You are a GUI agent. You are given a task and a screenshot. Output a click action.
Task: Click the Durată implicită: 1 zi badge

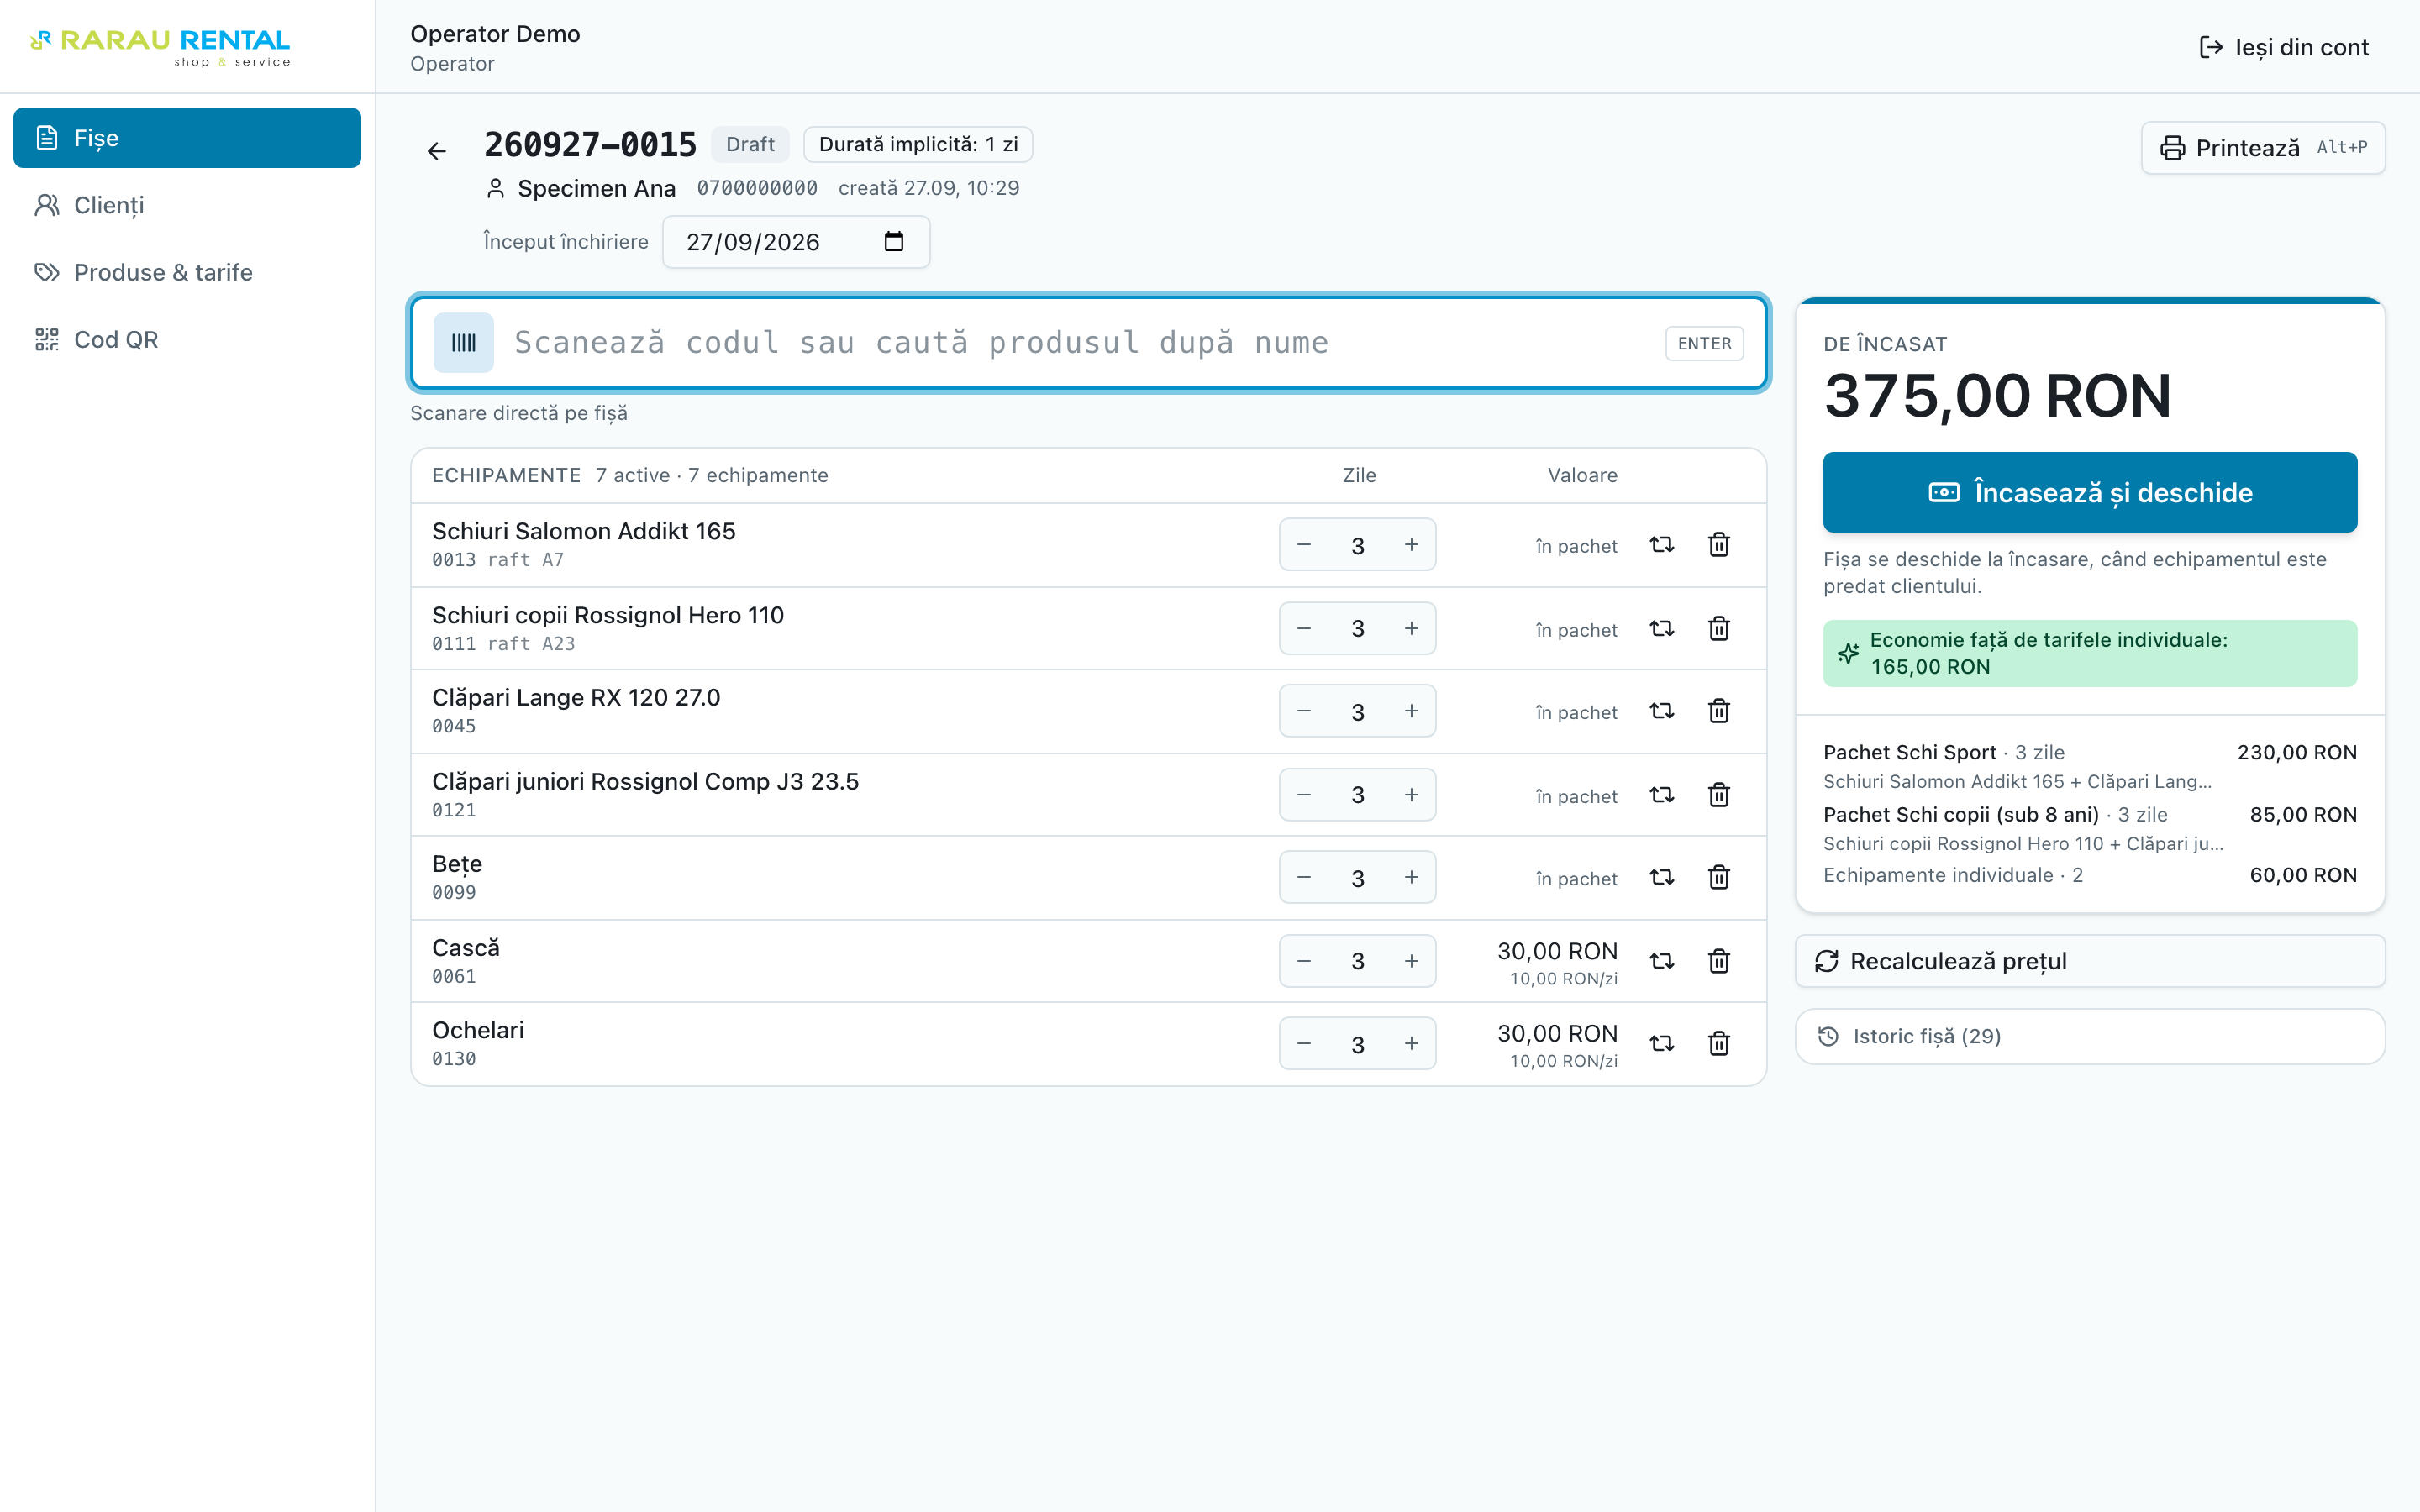coord(918,144)
